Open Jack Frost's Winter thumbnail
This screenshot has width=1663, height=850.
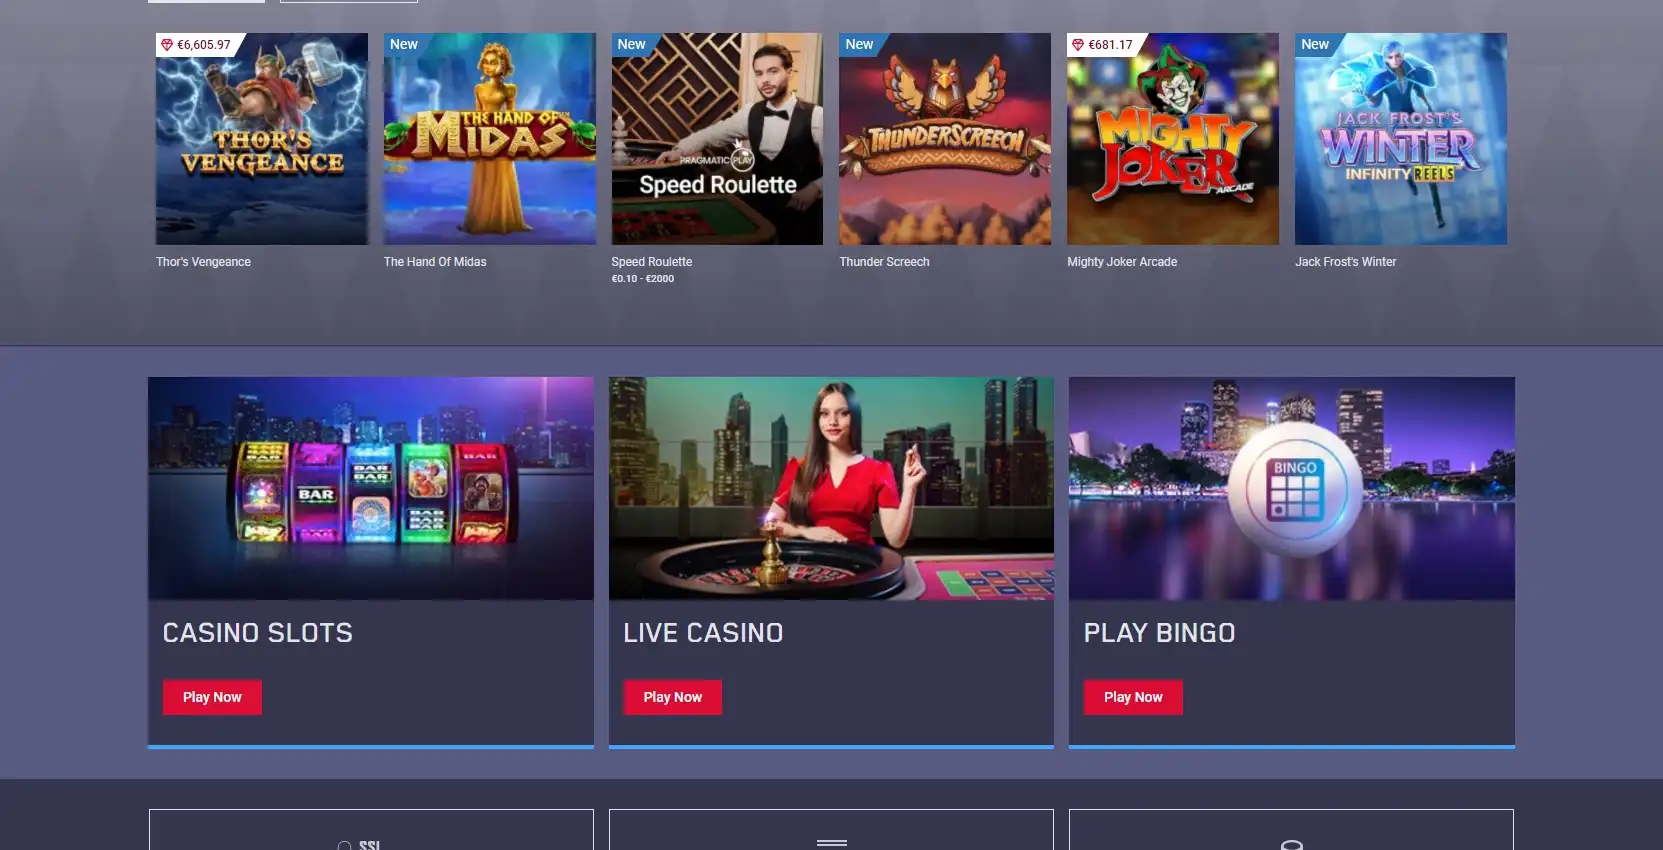point(1401,139)
